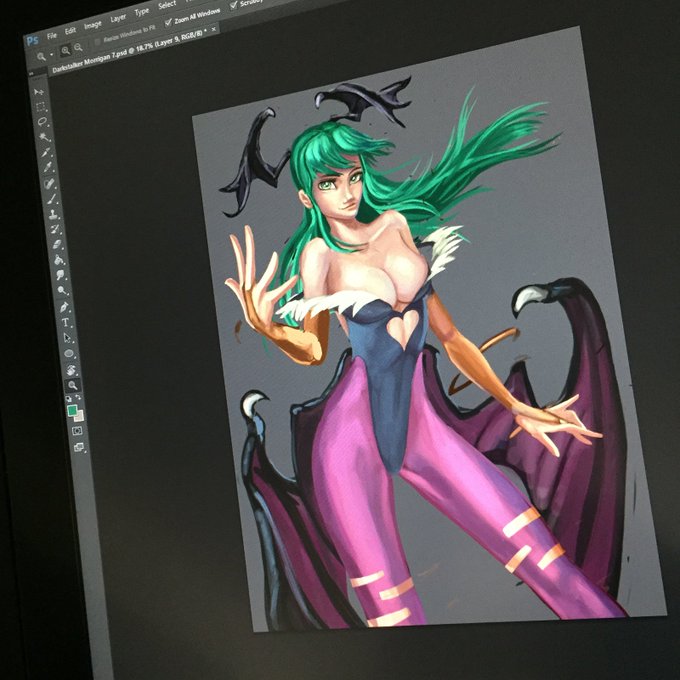This screenshot has height=680, width=680.
Task: Select the Move tool
Action: click(39, 92)
